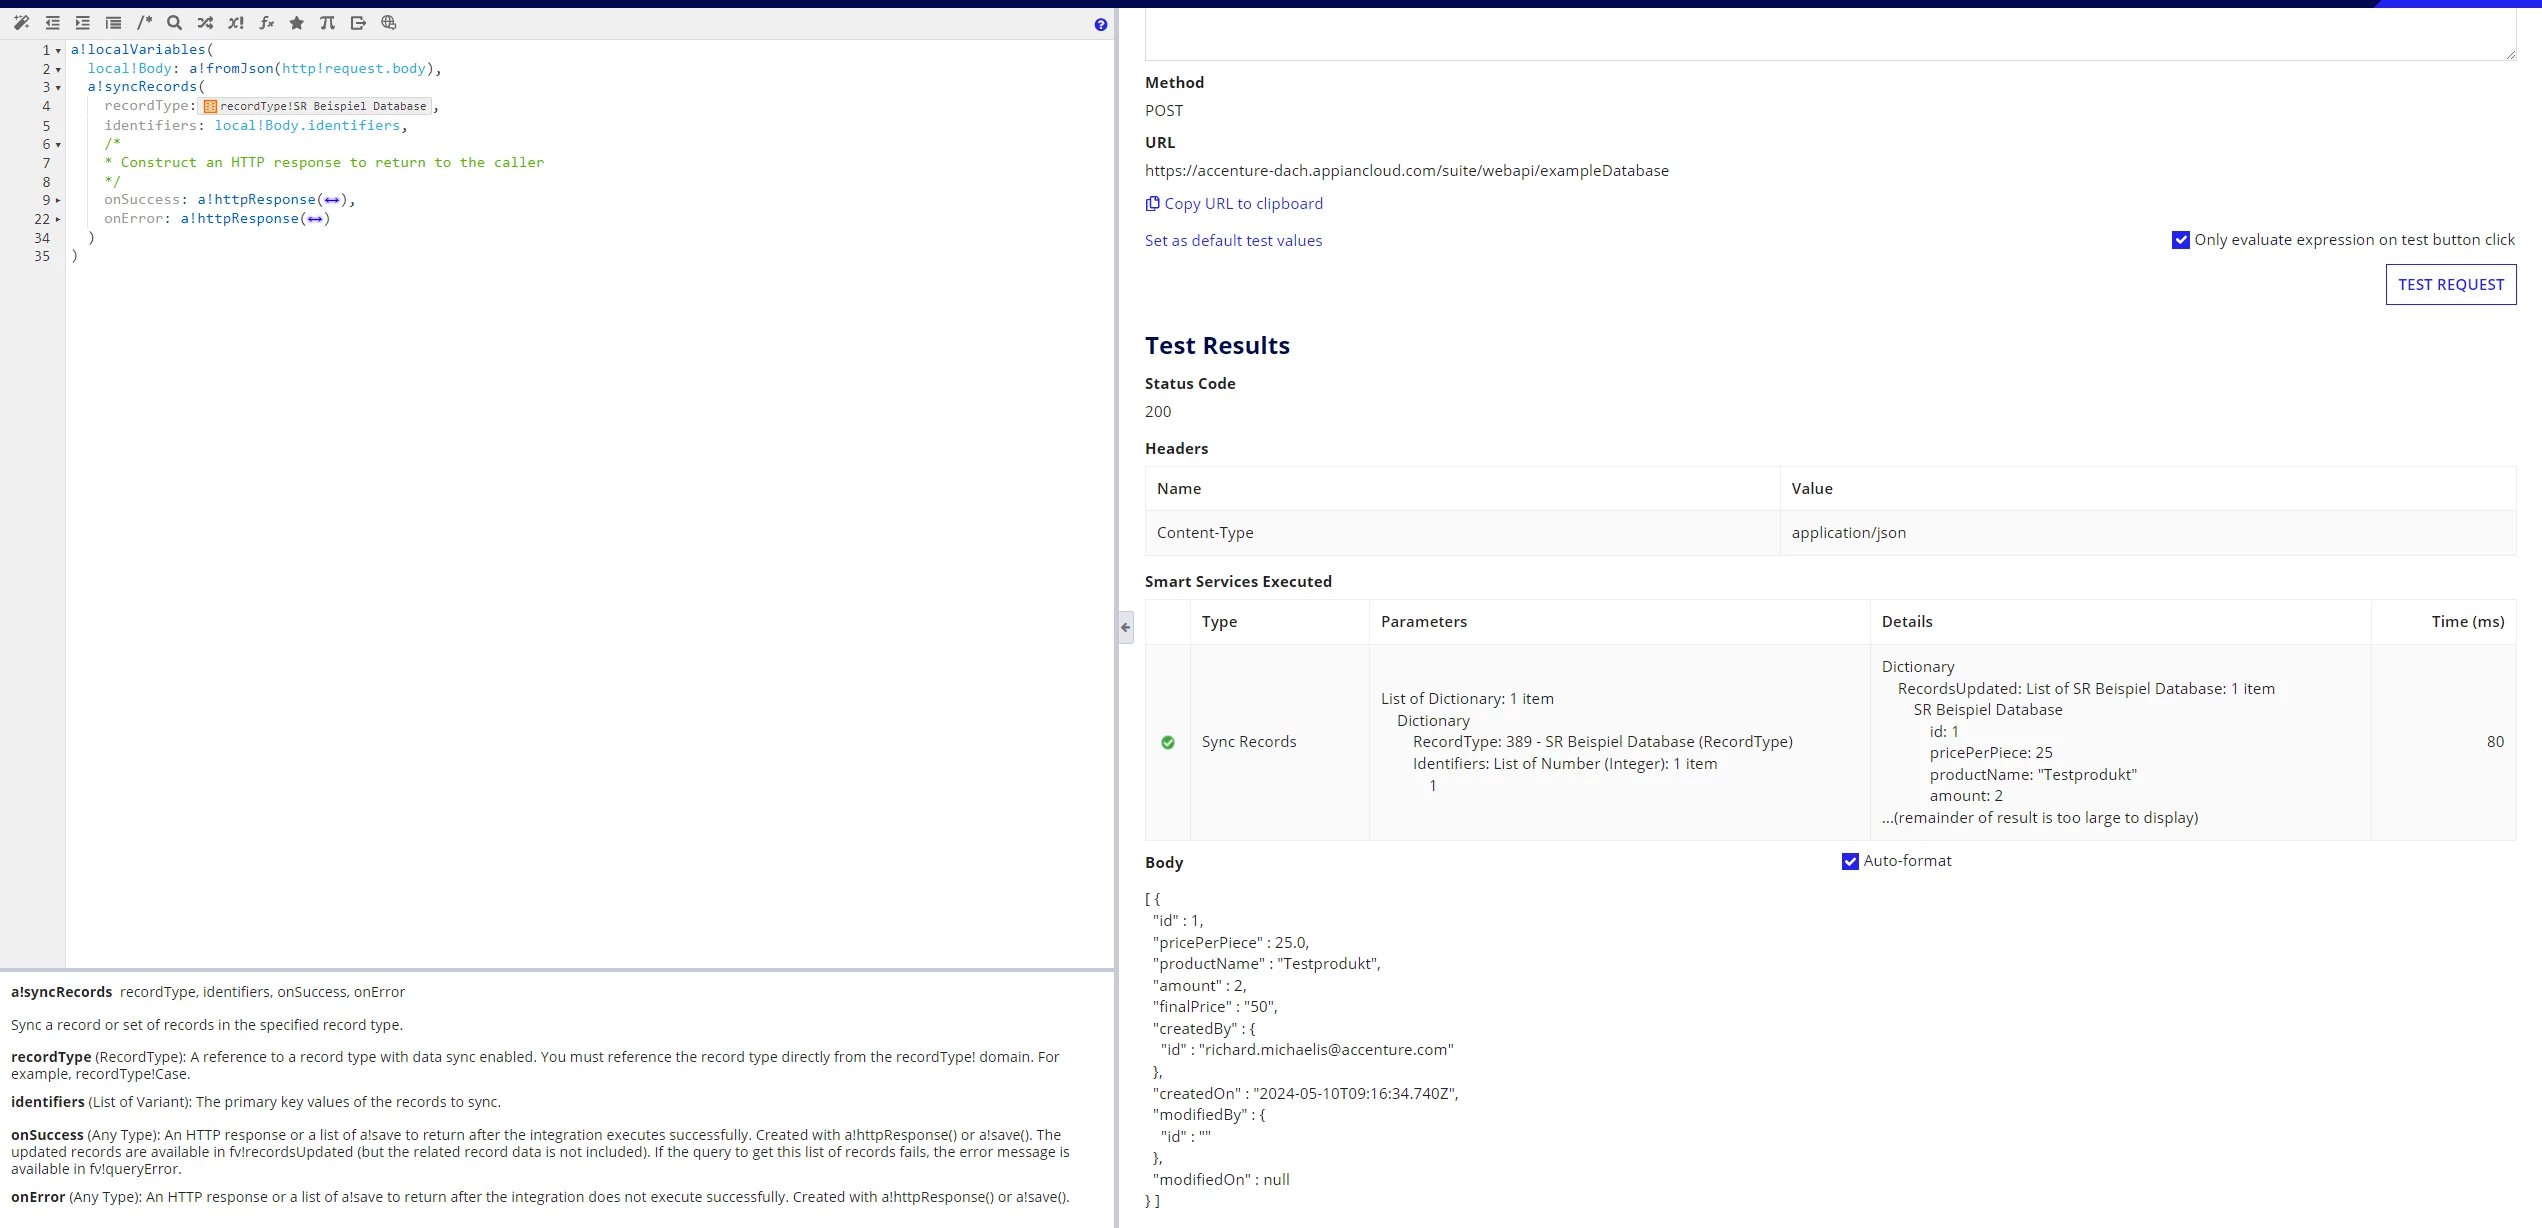Toggle comment with the /* icon

pos(144,23)
